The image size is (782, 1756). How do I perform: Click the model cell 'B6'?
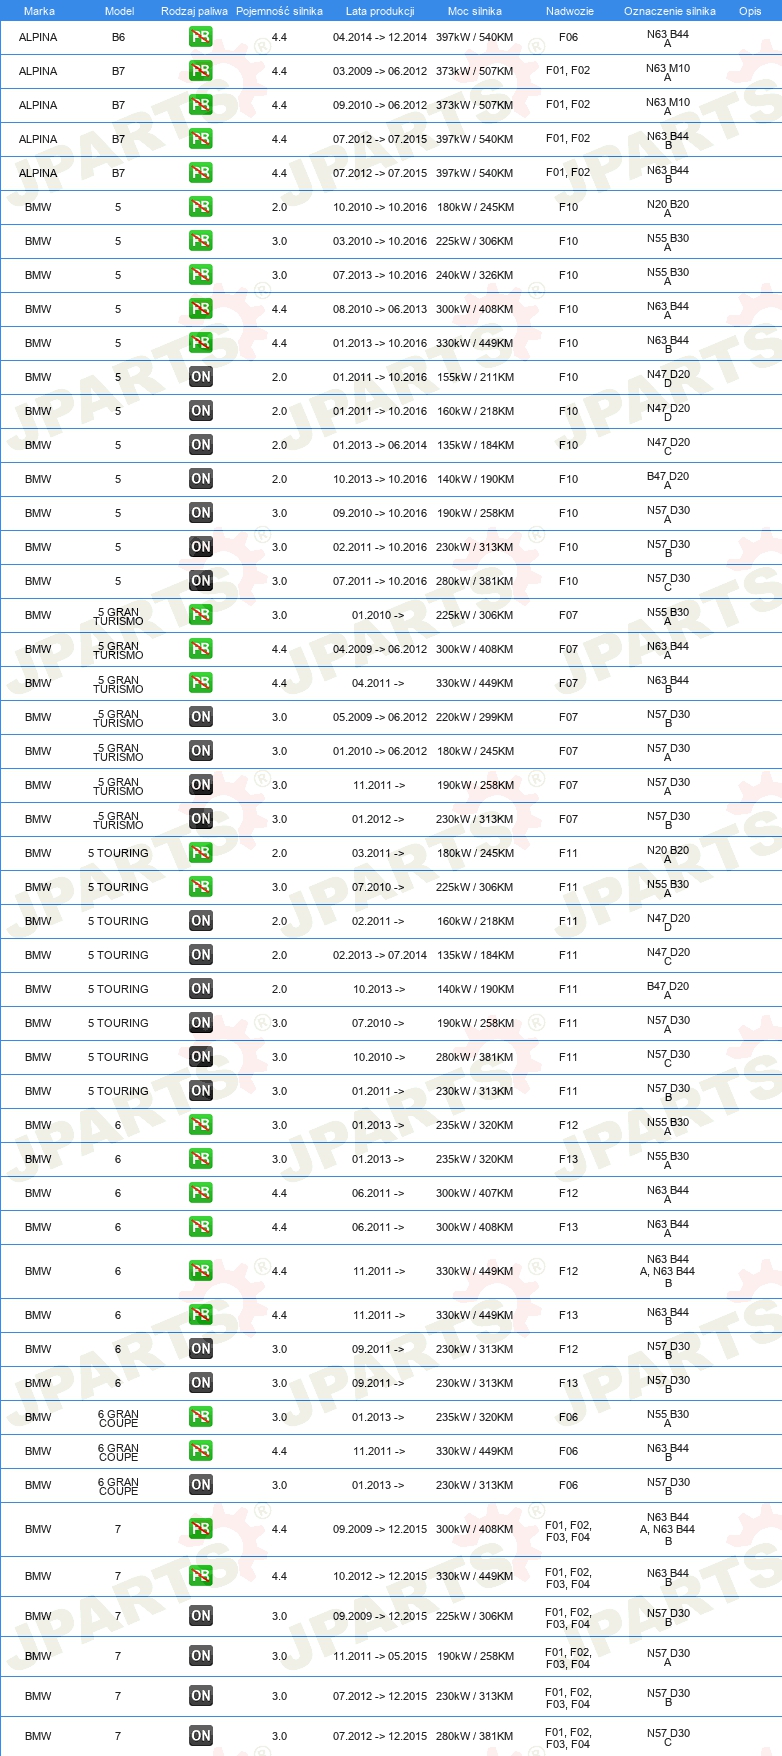coord(119,37)
